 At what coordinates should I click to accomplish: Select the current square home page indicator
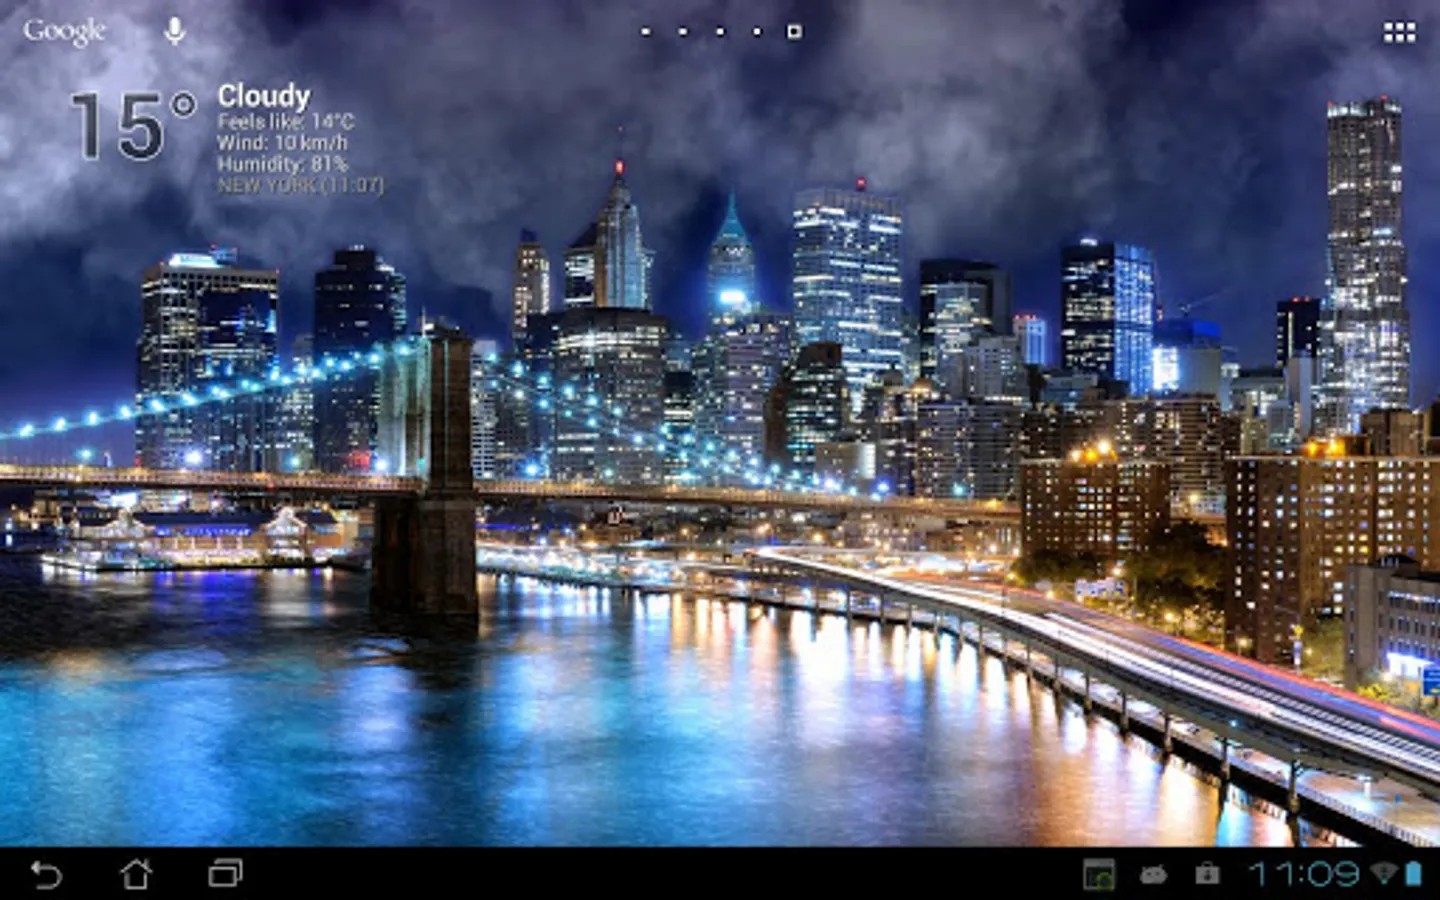[794, 32]
